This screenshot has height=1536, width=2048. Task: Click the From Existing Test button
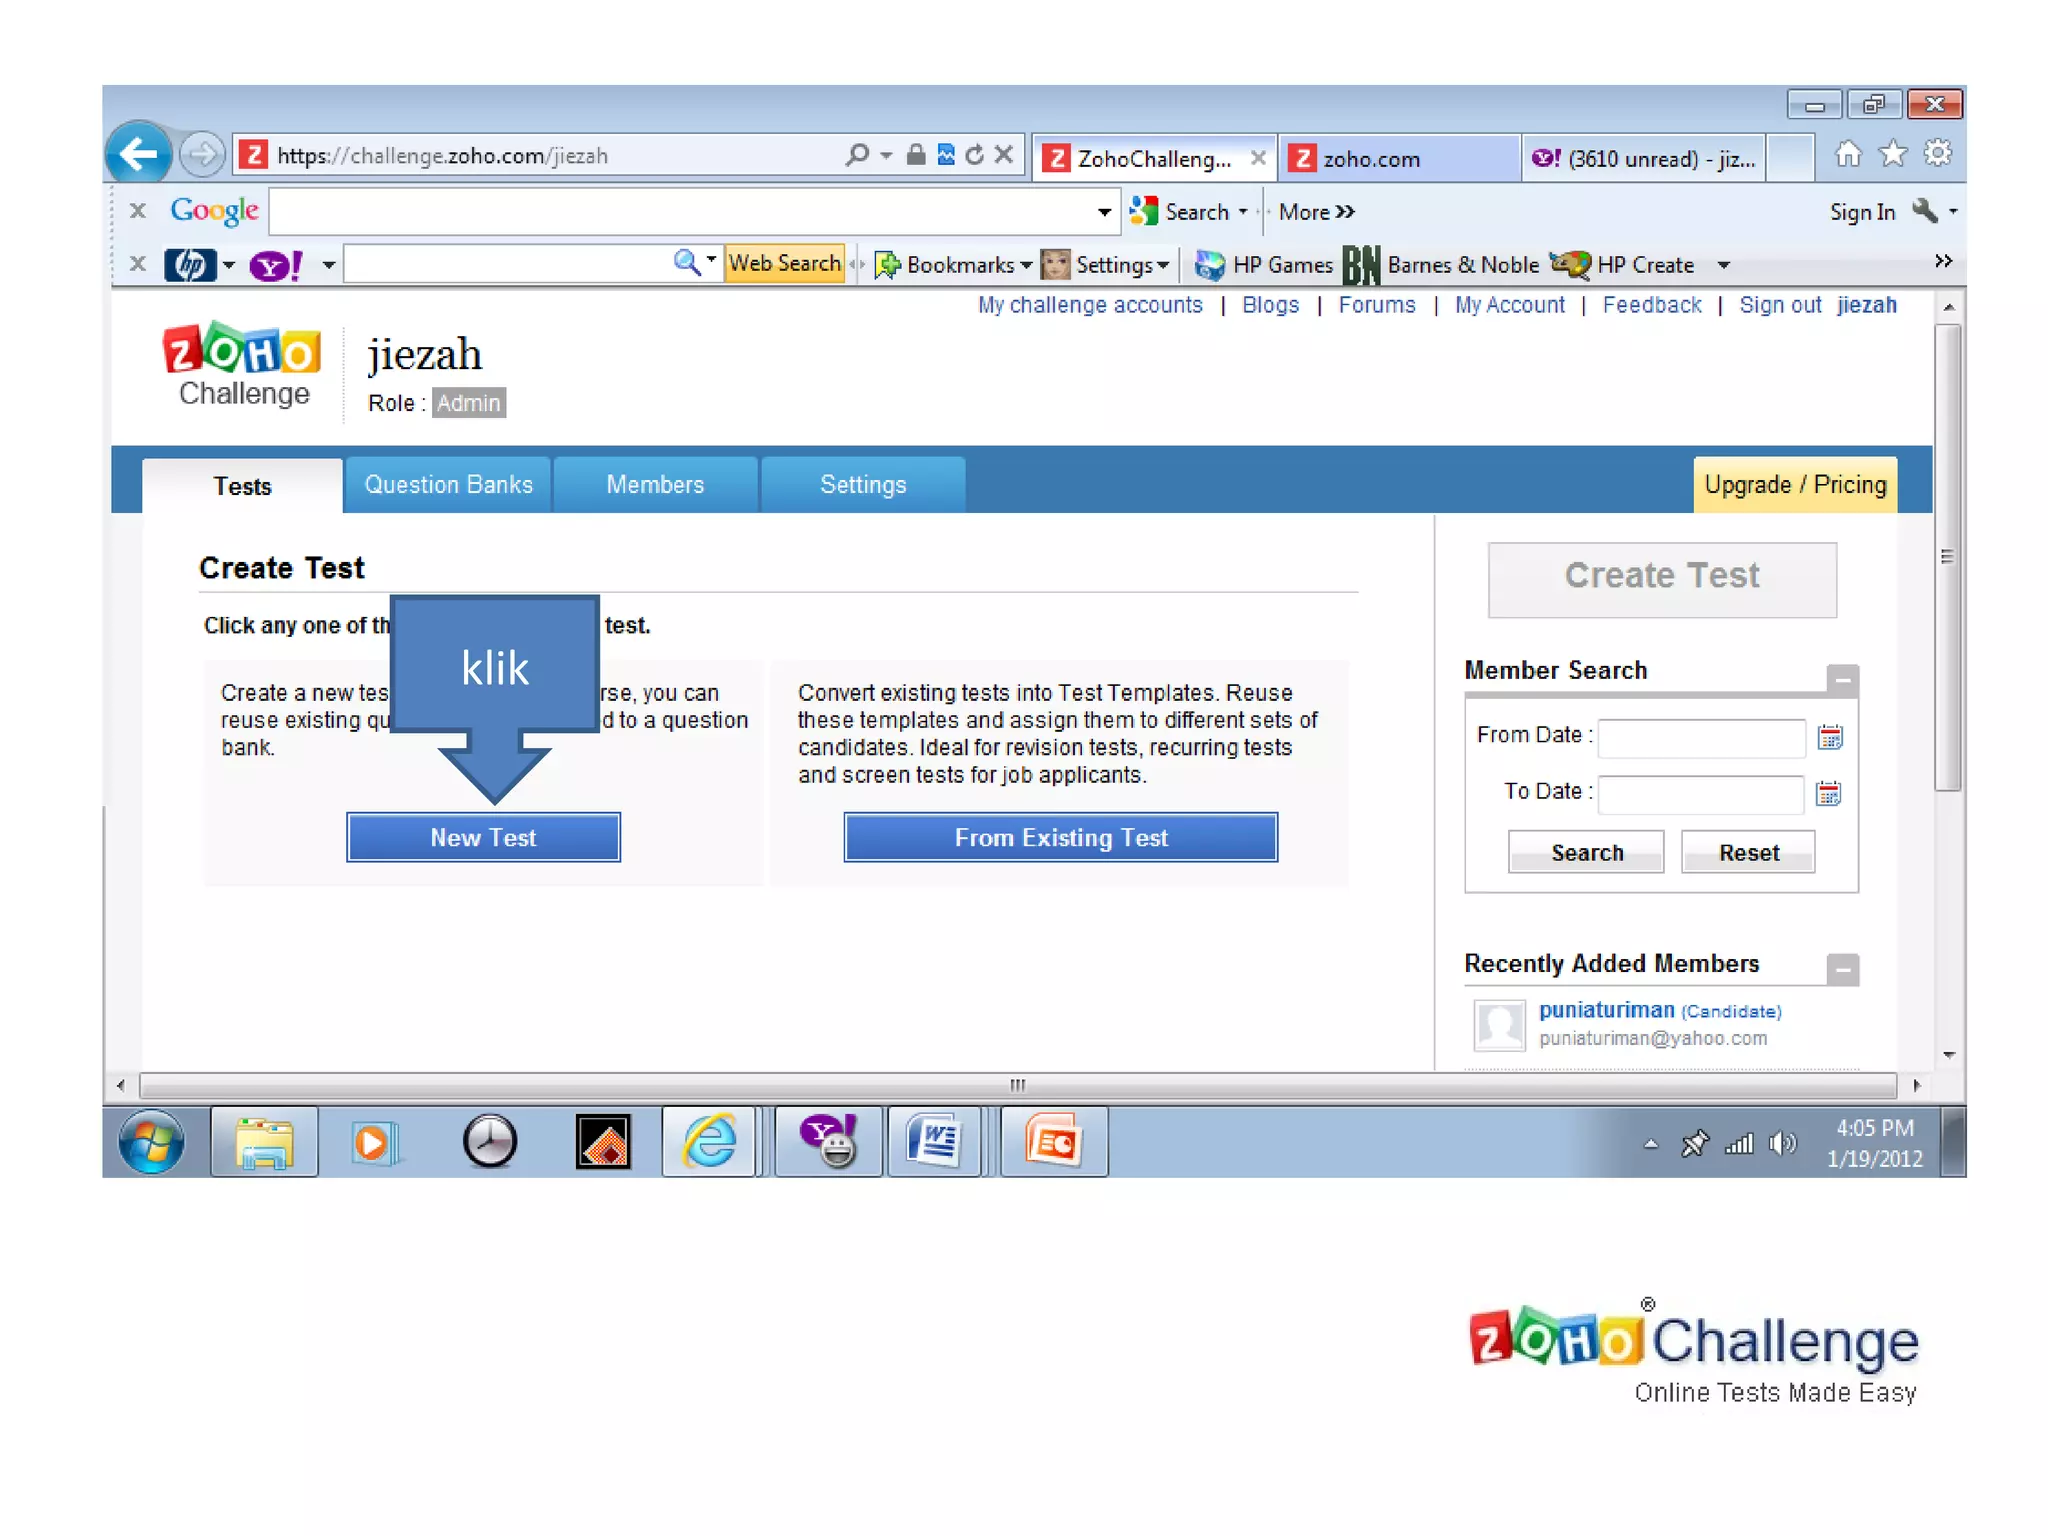(1060, 837)
